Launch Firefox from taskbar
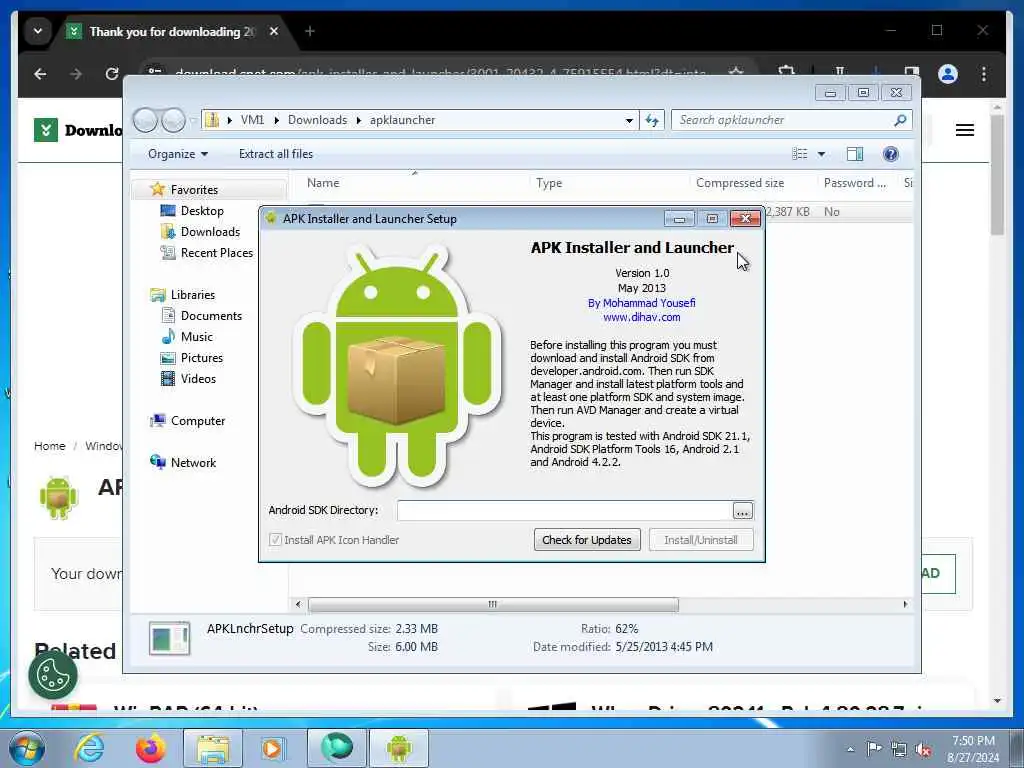1024x768 pixels. point(151,748)
